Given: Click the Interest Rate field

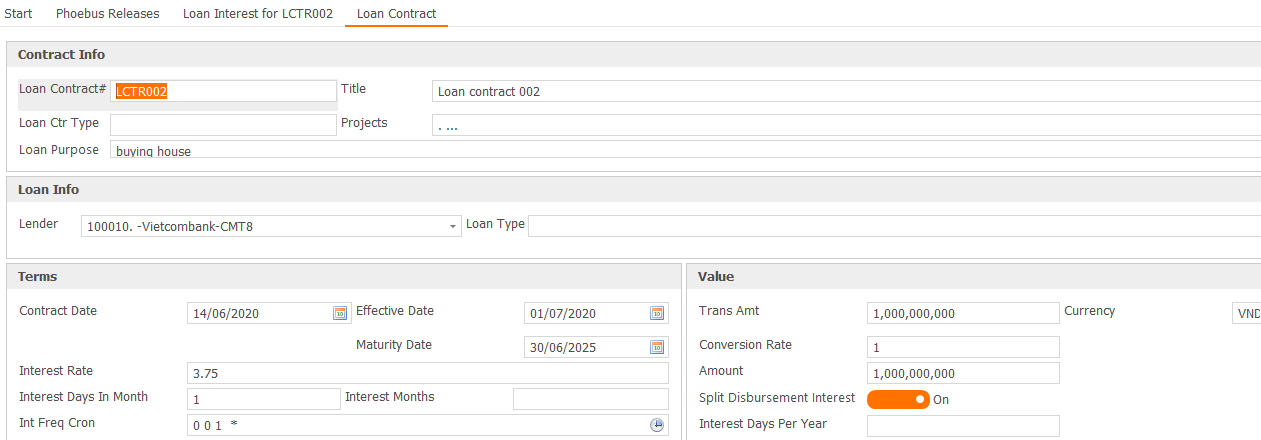Looking at the screenshot, I should point(427,373).
